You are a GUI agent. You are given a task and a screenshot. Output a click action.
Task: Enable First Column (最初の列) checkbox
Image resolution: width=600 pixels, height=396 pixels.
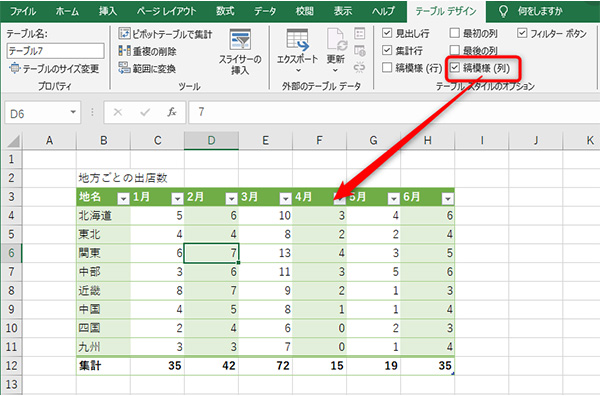454,33
